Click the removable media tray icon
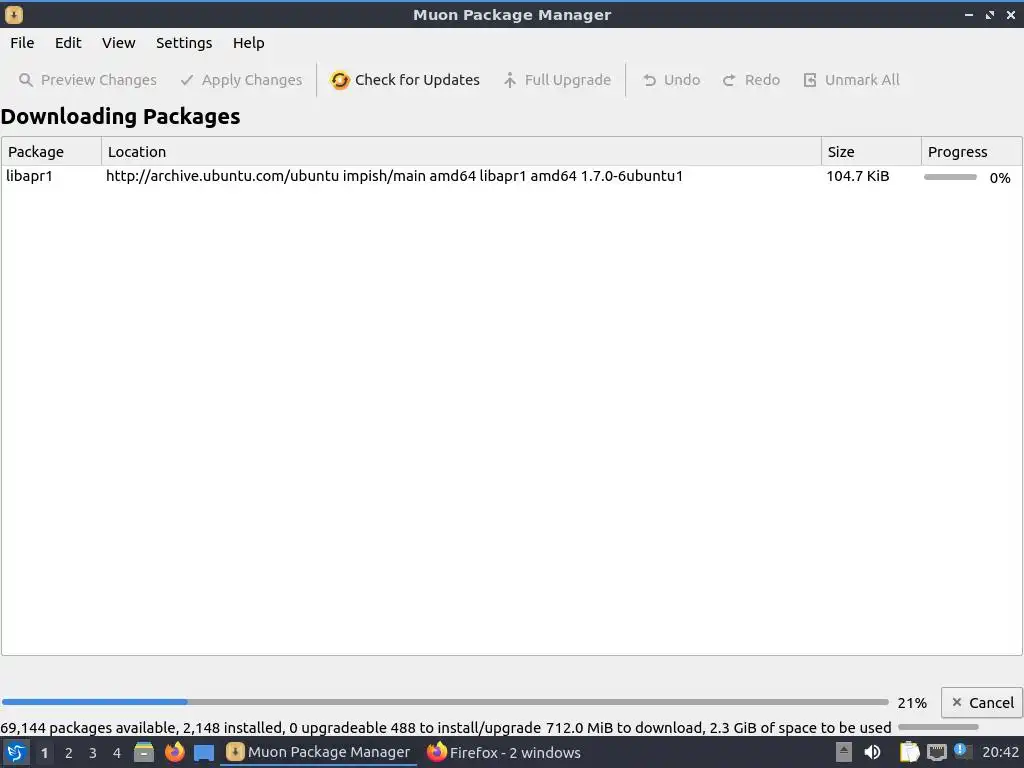1024x768 pixels. point(844,752)
